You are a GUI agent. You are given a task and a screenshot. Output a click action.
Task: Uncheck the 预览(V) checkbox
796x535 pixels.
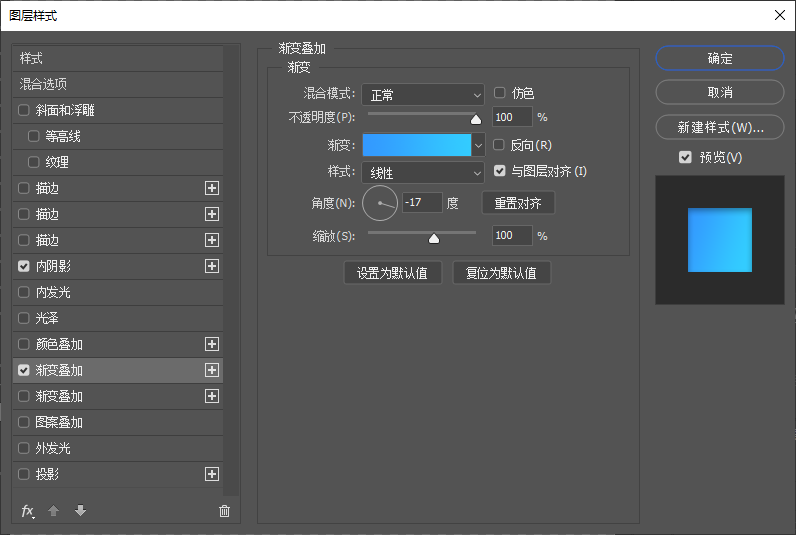[685, 157]
